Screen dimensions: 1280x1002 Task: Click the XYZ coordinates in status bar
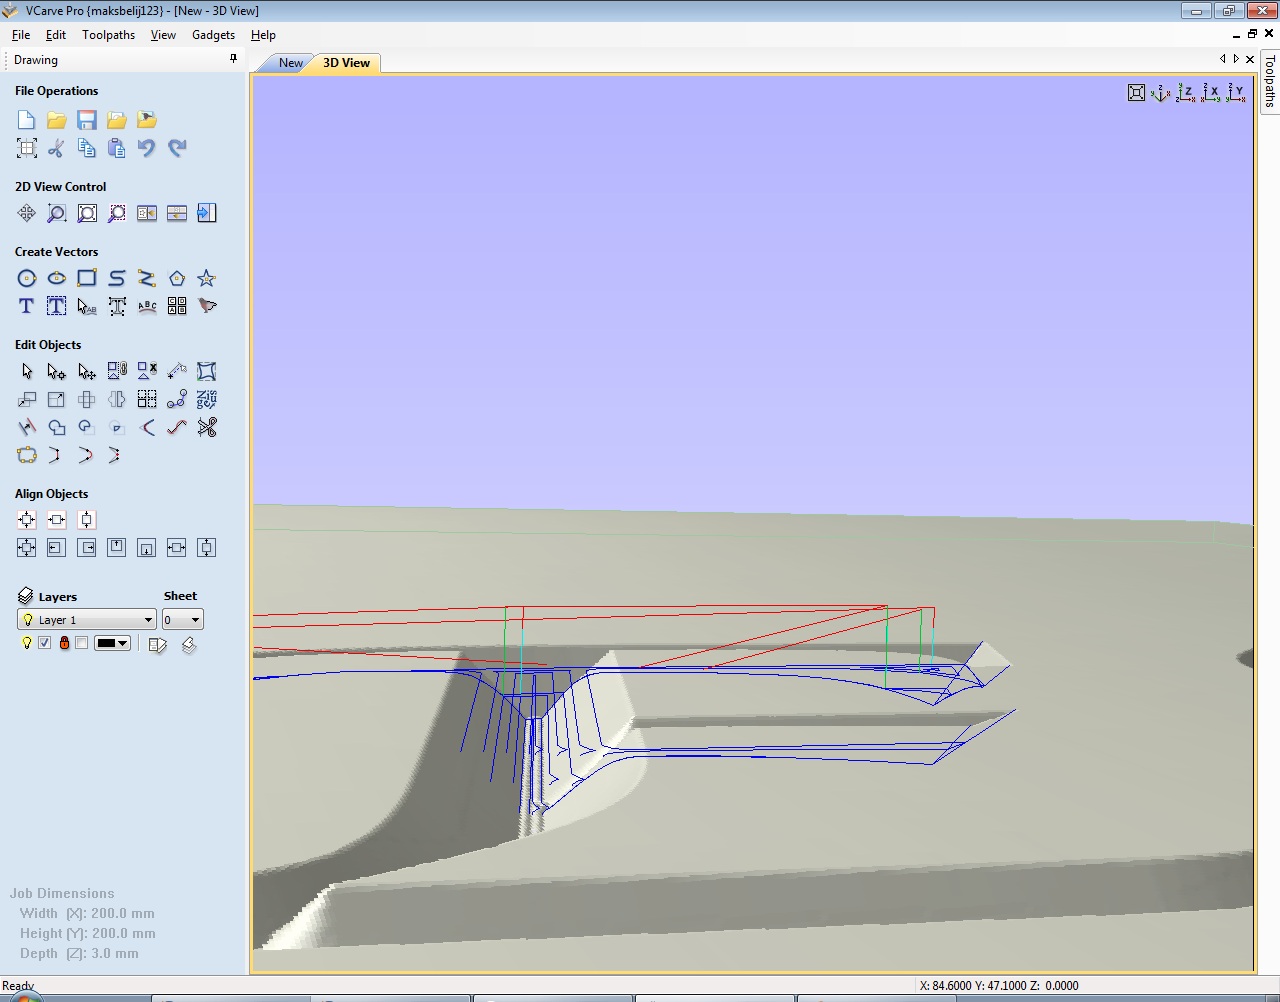pos(999,986)
